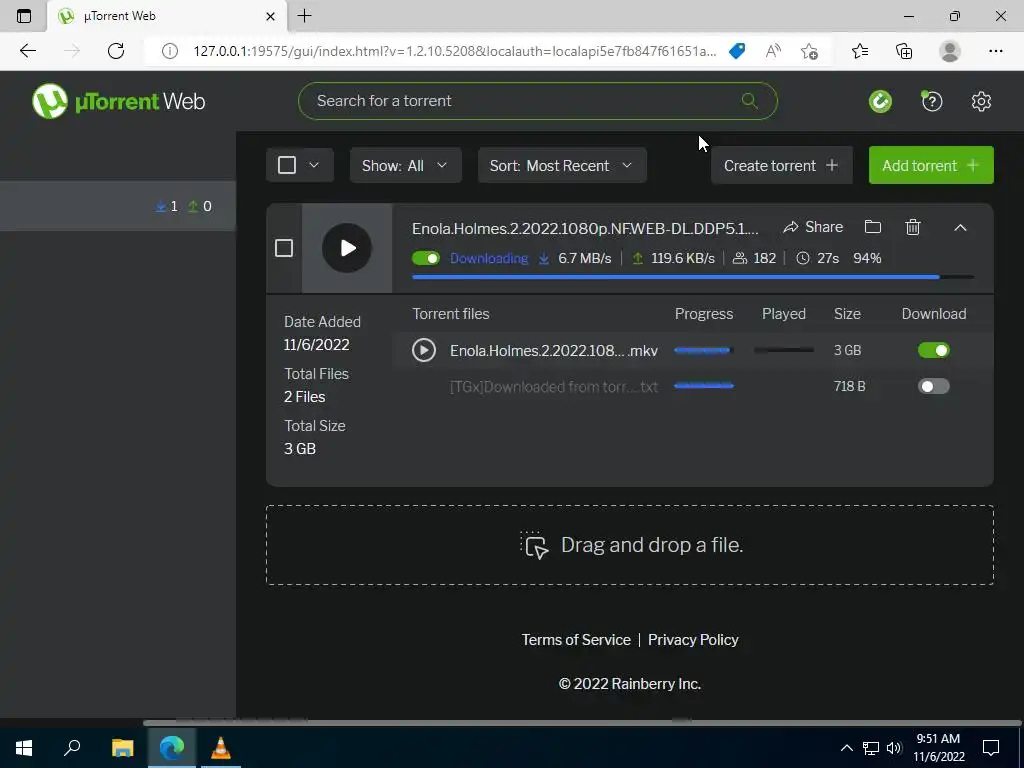Play the Enola.Holmes .mkv file
1024x768 pixels.
click(424, 350)
